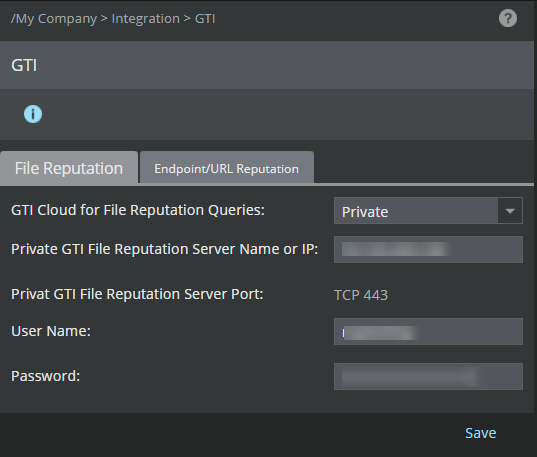Open the help question mark icon
This screenshot has width=537, height=457.
pyautogui.click(x=508, y=18)
